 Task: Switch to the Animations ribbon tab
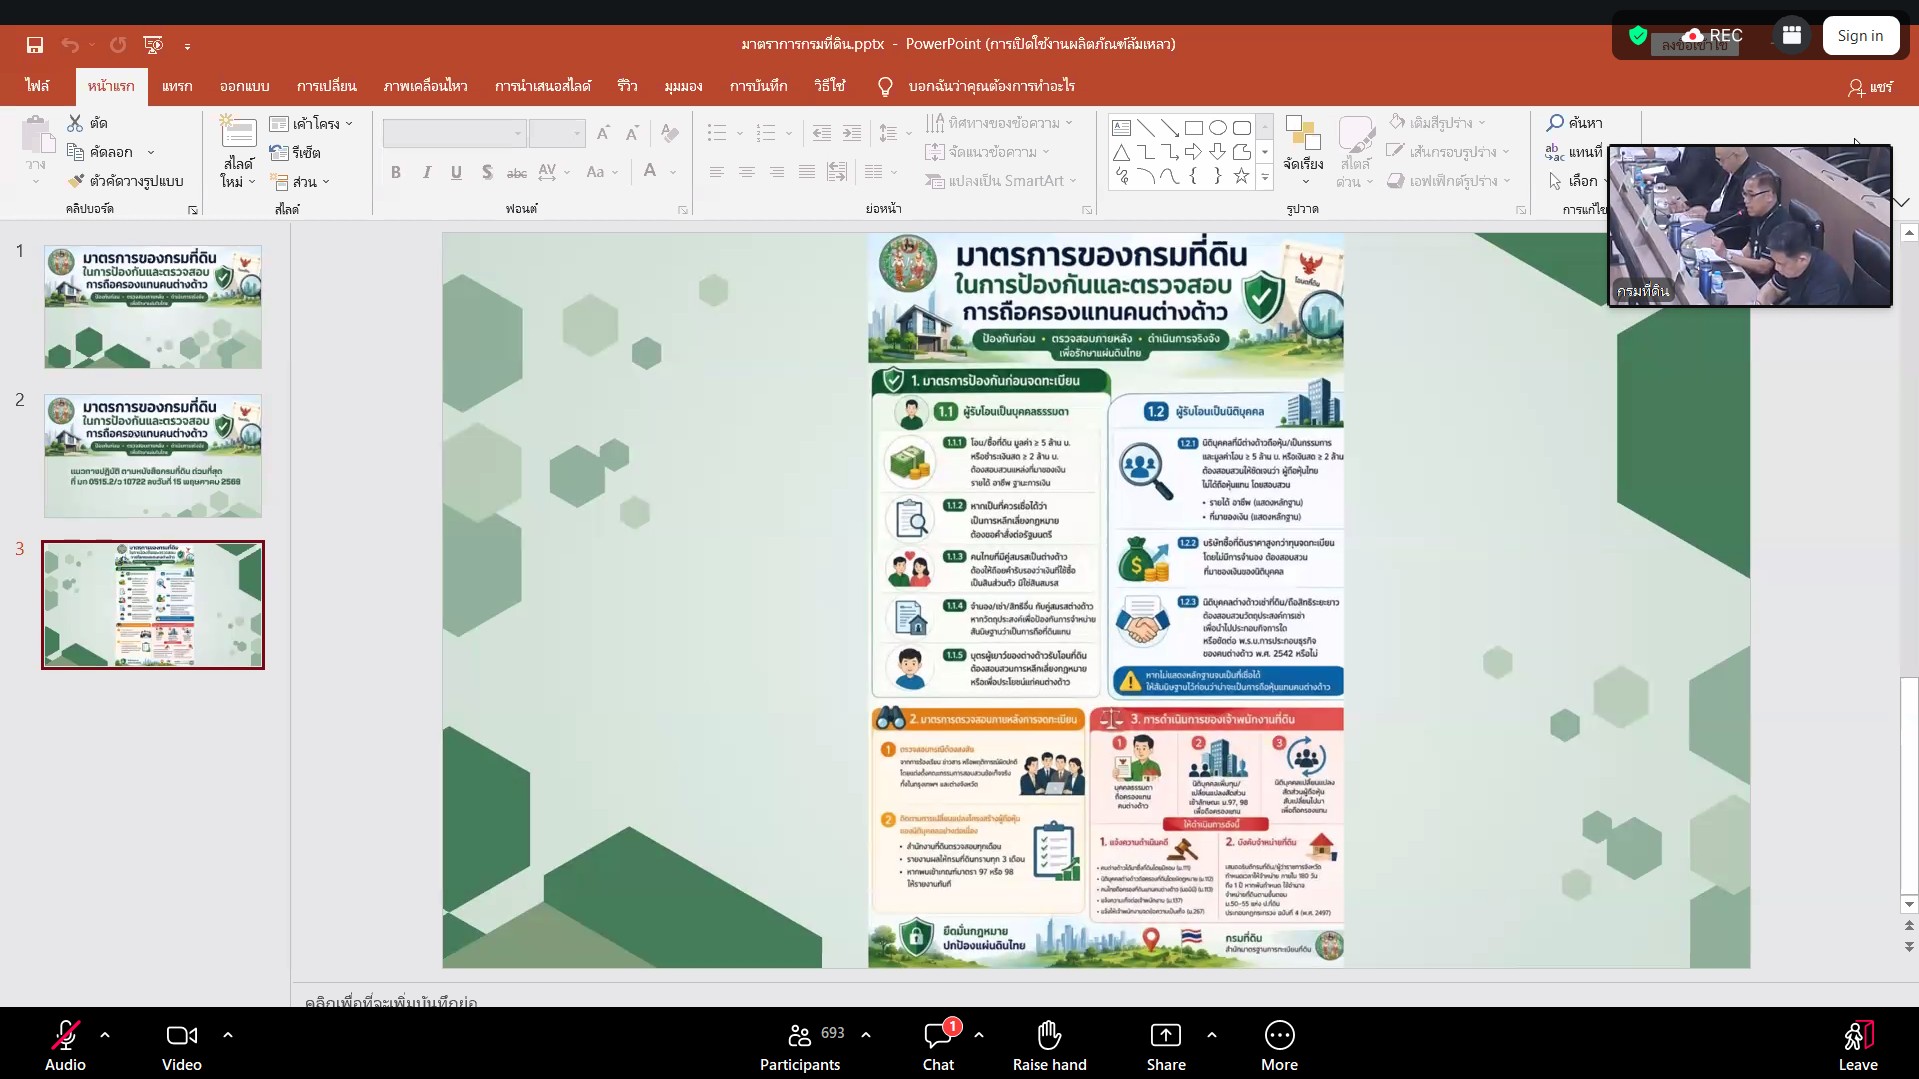426,86
